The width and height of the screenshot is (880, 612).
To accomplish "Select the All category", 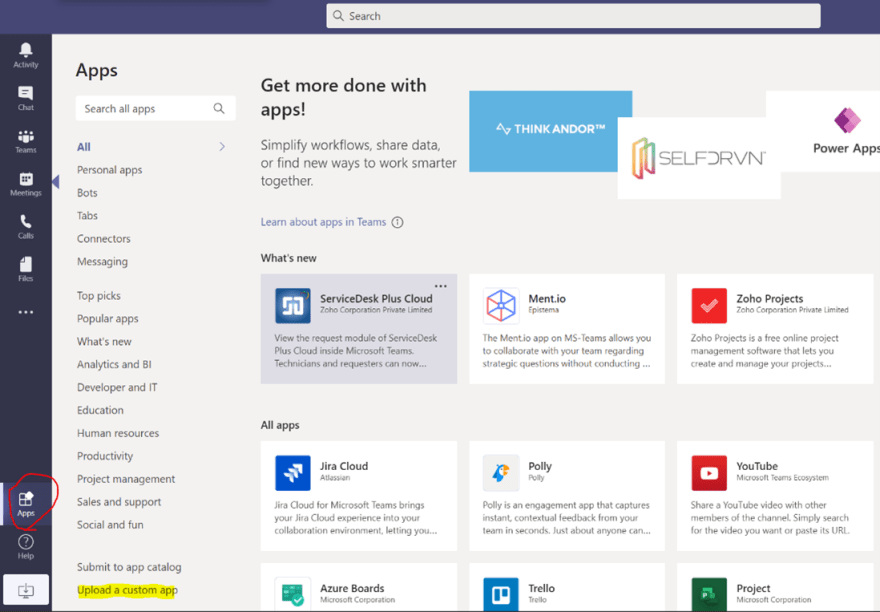I will coord(84,147).
